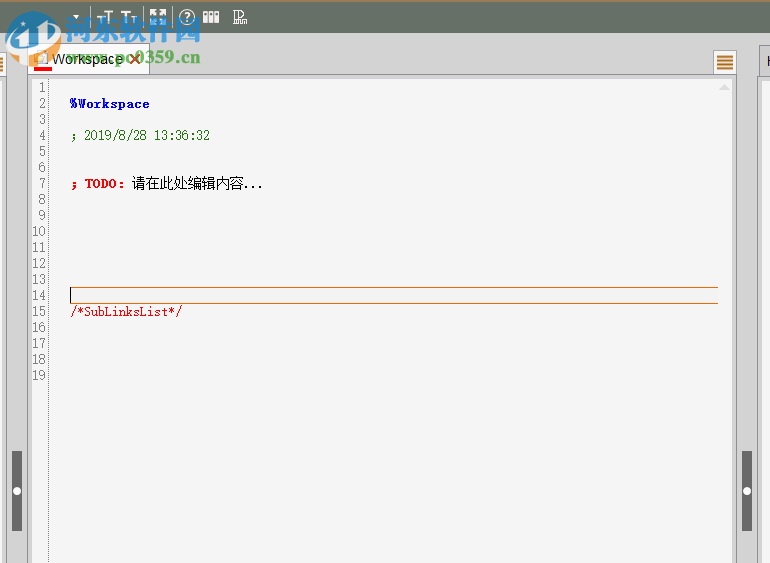Click the right vertical slider handle
Screen dimensions: 770x563
tap(747, 491)
